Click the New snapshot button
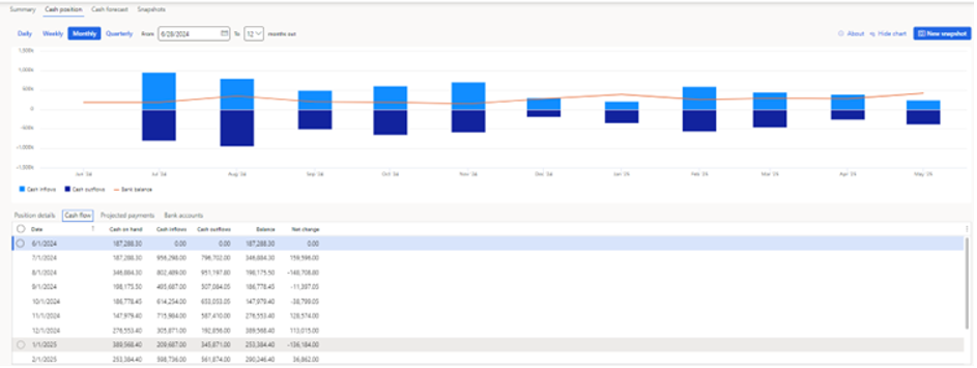The image size is (977, 368). (x=942, y=34)
